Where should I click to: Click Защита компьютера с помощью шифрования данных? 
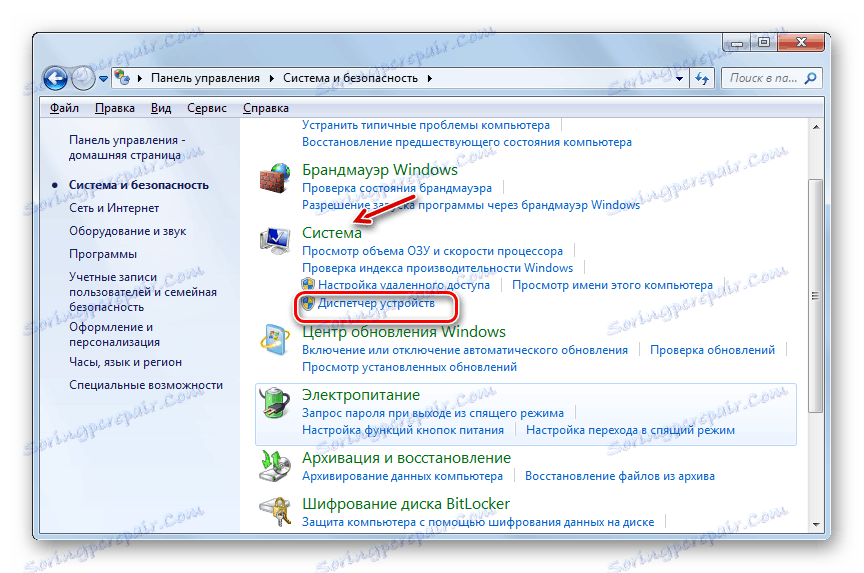tap(478, 522)
